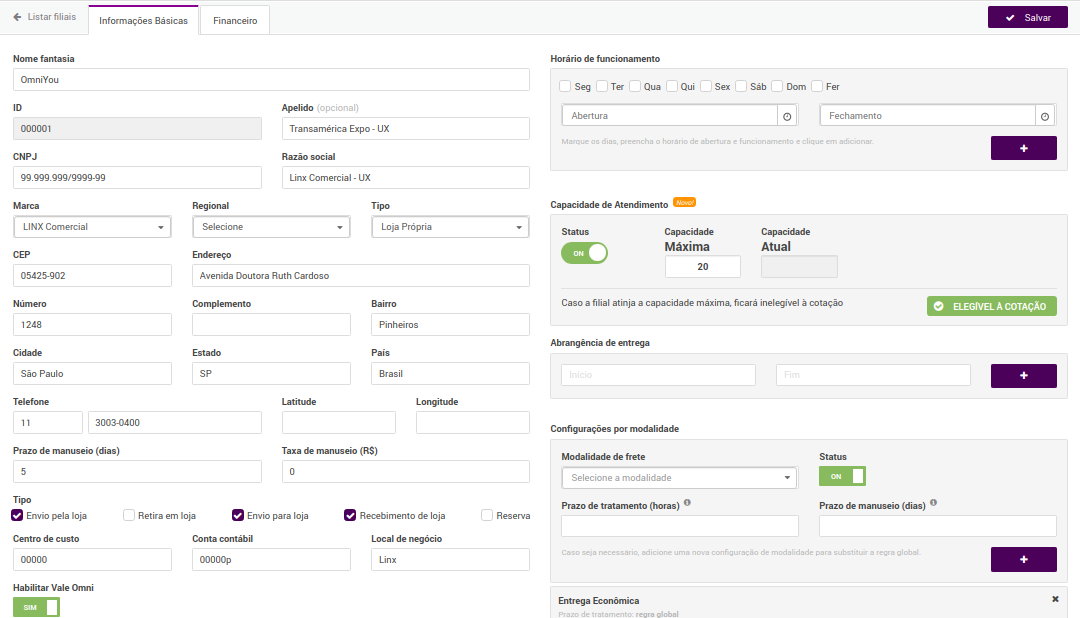Viewport: 1080px width, 618px height.
Task: Click info icon beside Prazo de tratamento
Action: (687, 503)
